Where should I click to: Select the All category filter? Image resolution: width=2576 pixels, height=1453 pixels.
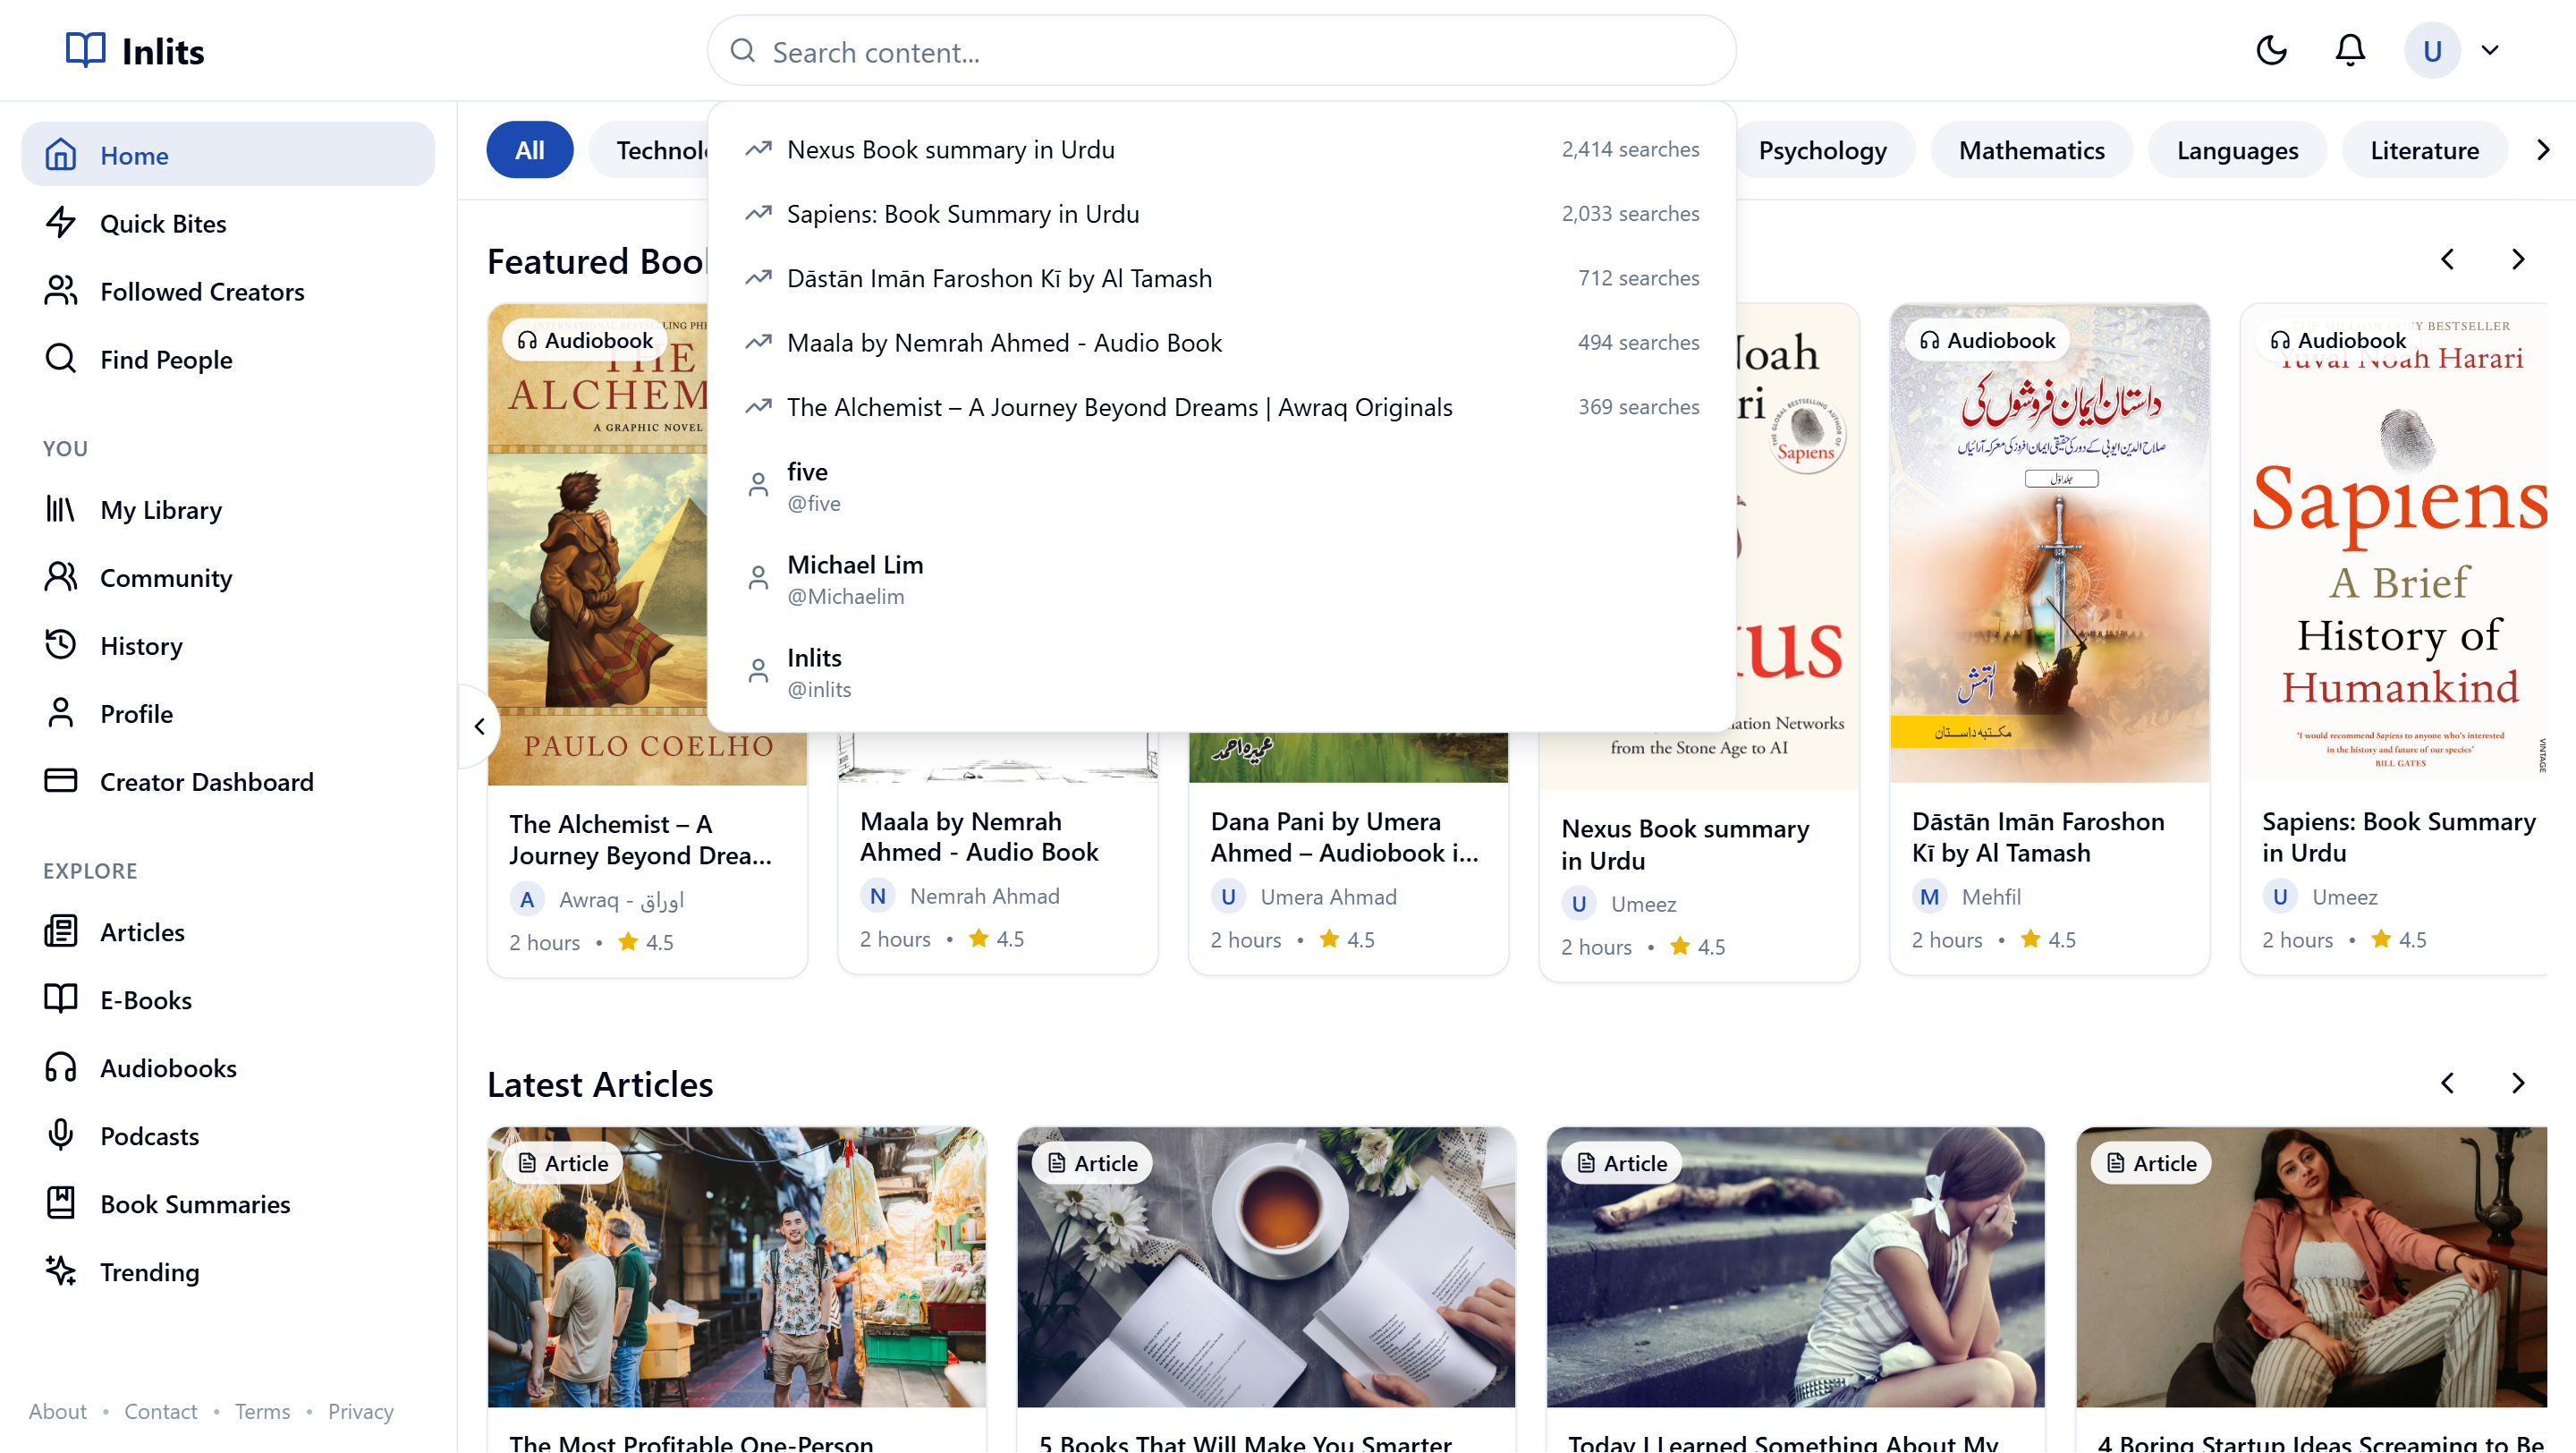[x=529, y=150]
